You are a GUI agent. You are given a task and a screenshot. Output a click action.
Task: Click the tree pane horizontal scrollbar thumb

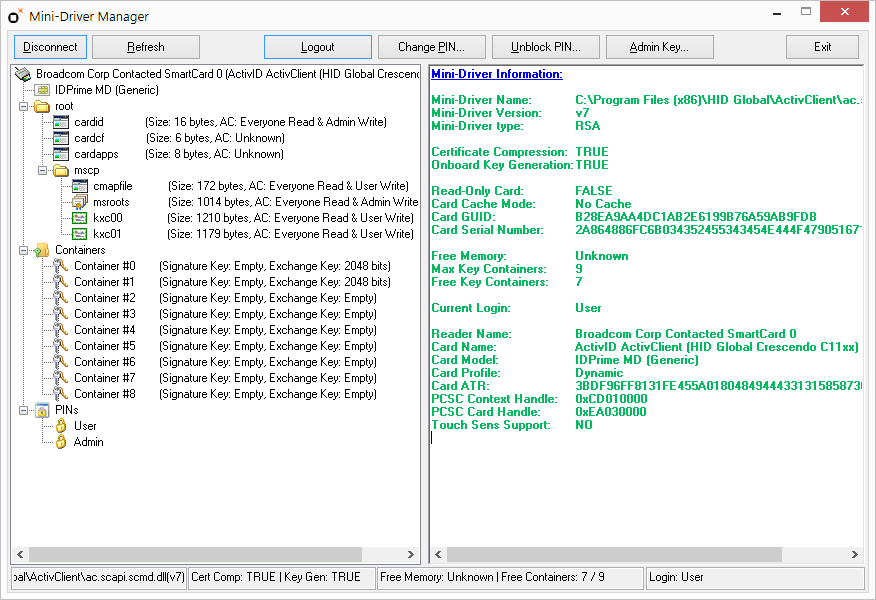pyautogui.click(x=196, y=554)
